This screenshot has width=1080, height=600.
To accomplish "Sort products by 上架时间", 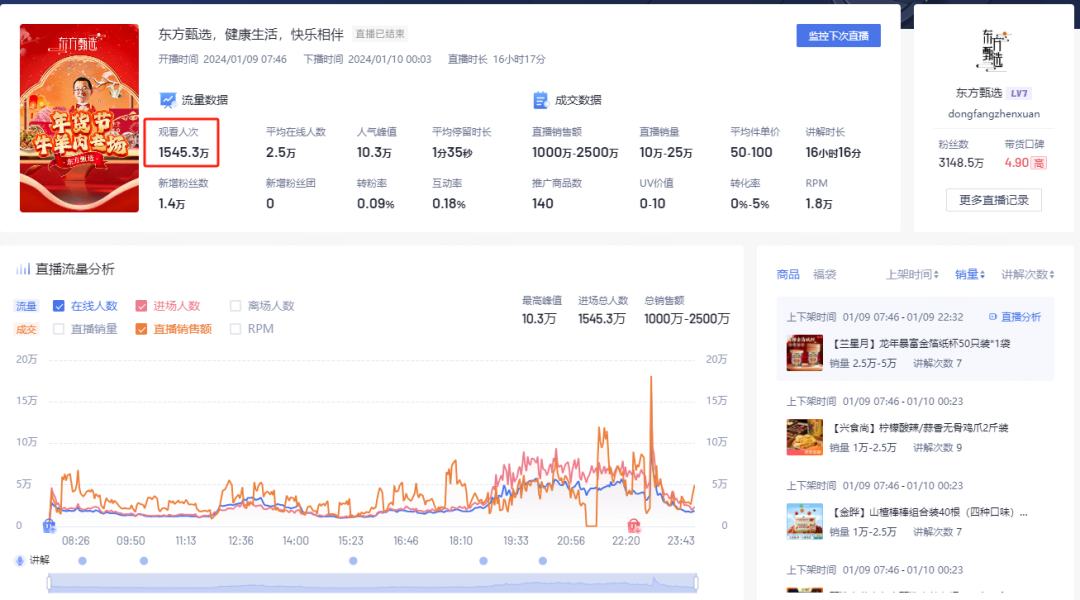I will [912, 275].
